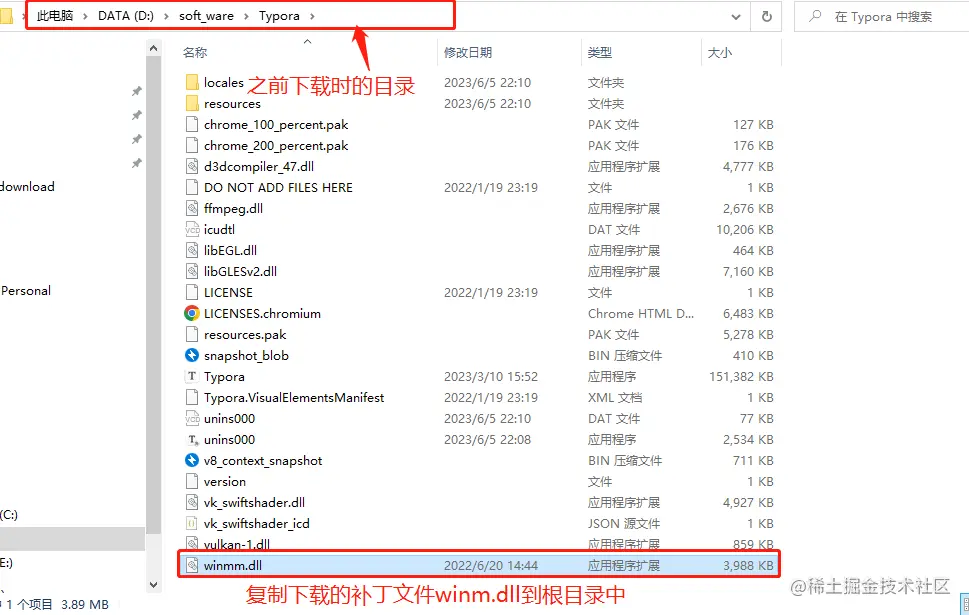This screenshot has height=615, width=969.
Task: Select the LICENSE file name
Action: pos(228,292)
